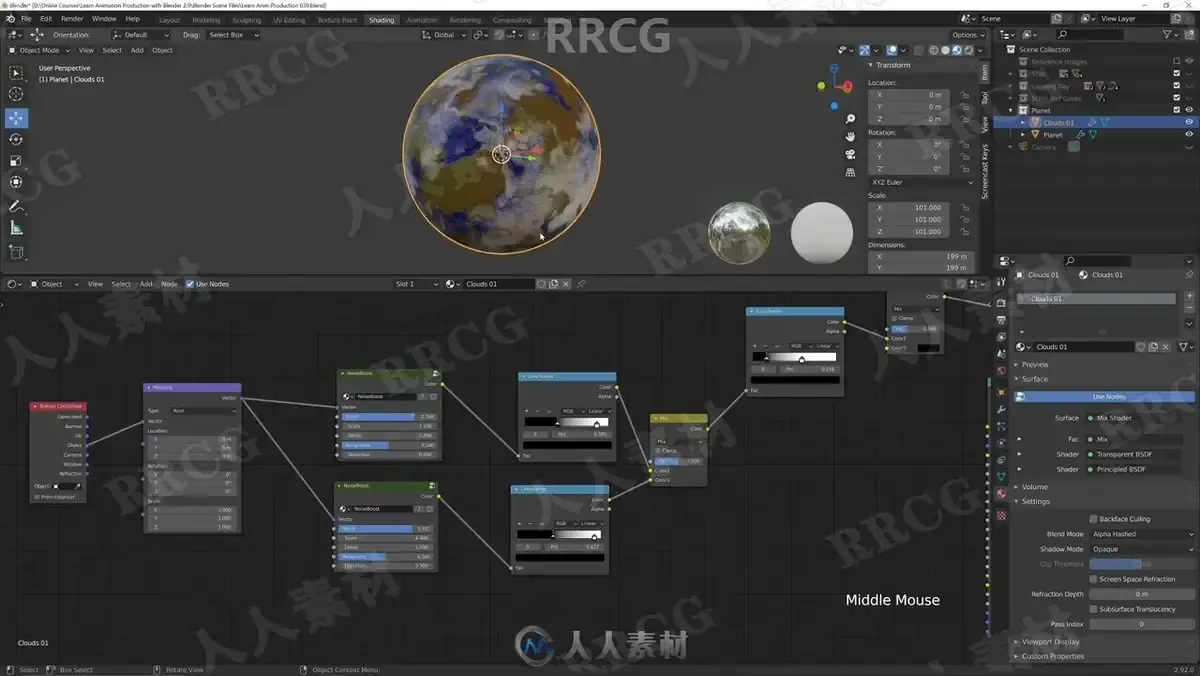Open the Render menu
This screenshot has height=676, width=1200.
(x=72, y=19)
